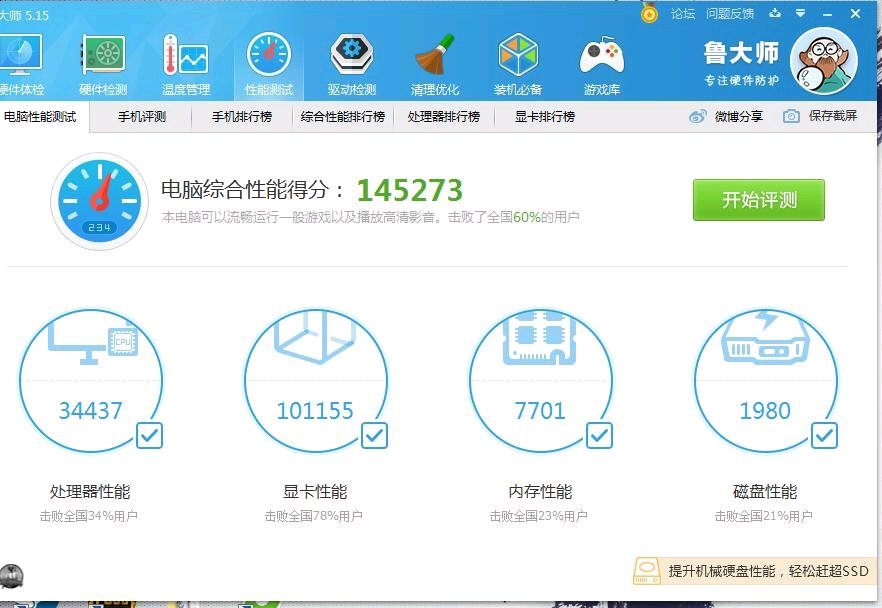Screen dimensions: 882x608
Task: Click 击败全国21%用户 text
Action: click(x=764, y=516)
